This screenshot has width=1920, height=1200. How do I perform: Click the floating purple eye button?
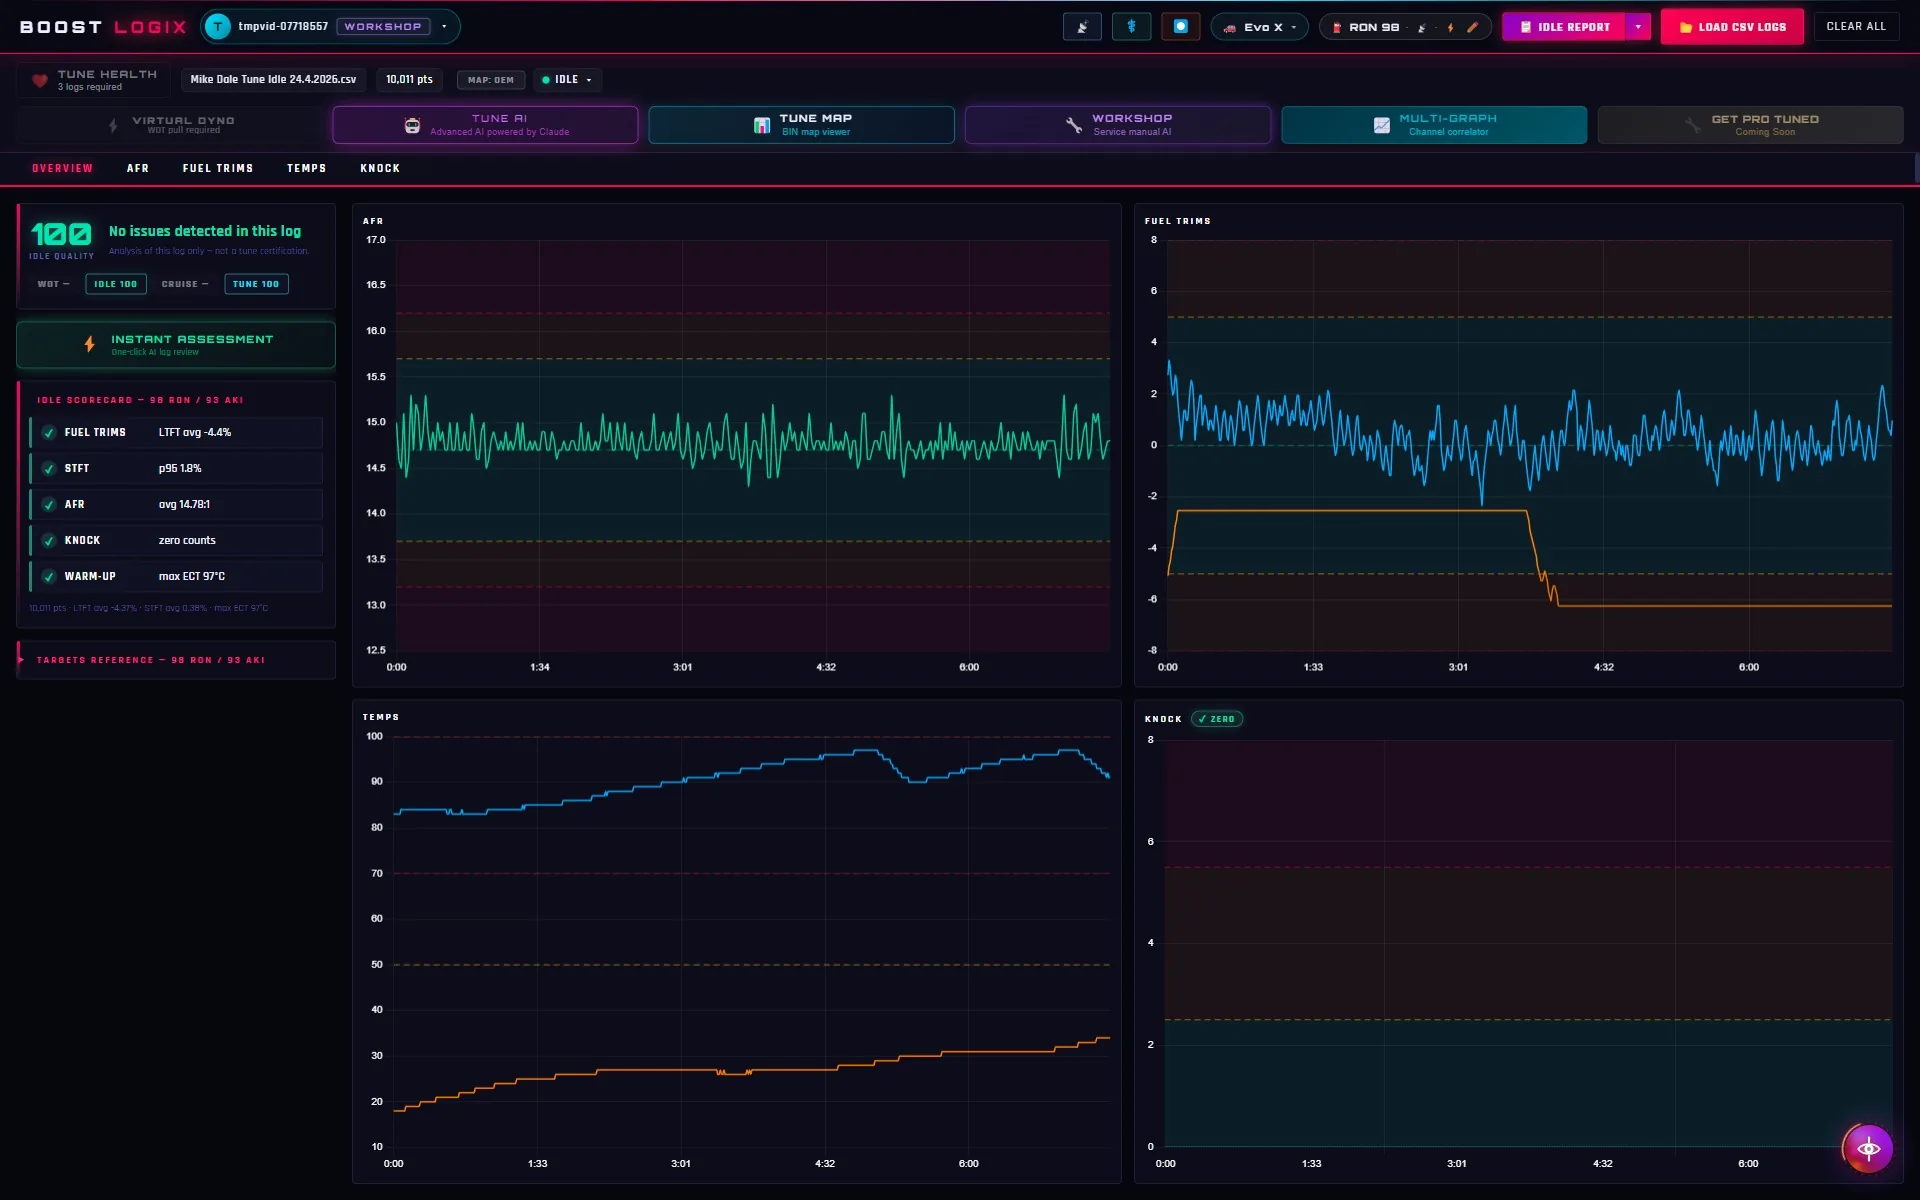[1868, 1148]
